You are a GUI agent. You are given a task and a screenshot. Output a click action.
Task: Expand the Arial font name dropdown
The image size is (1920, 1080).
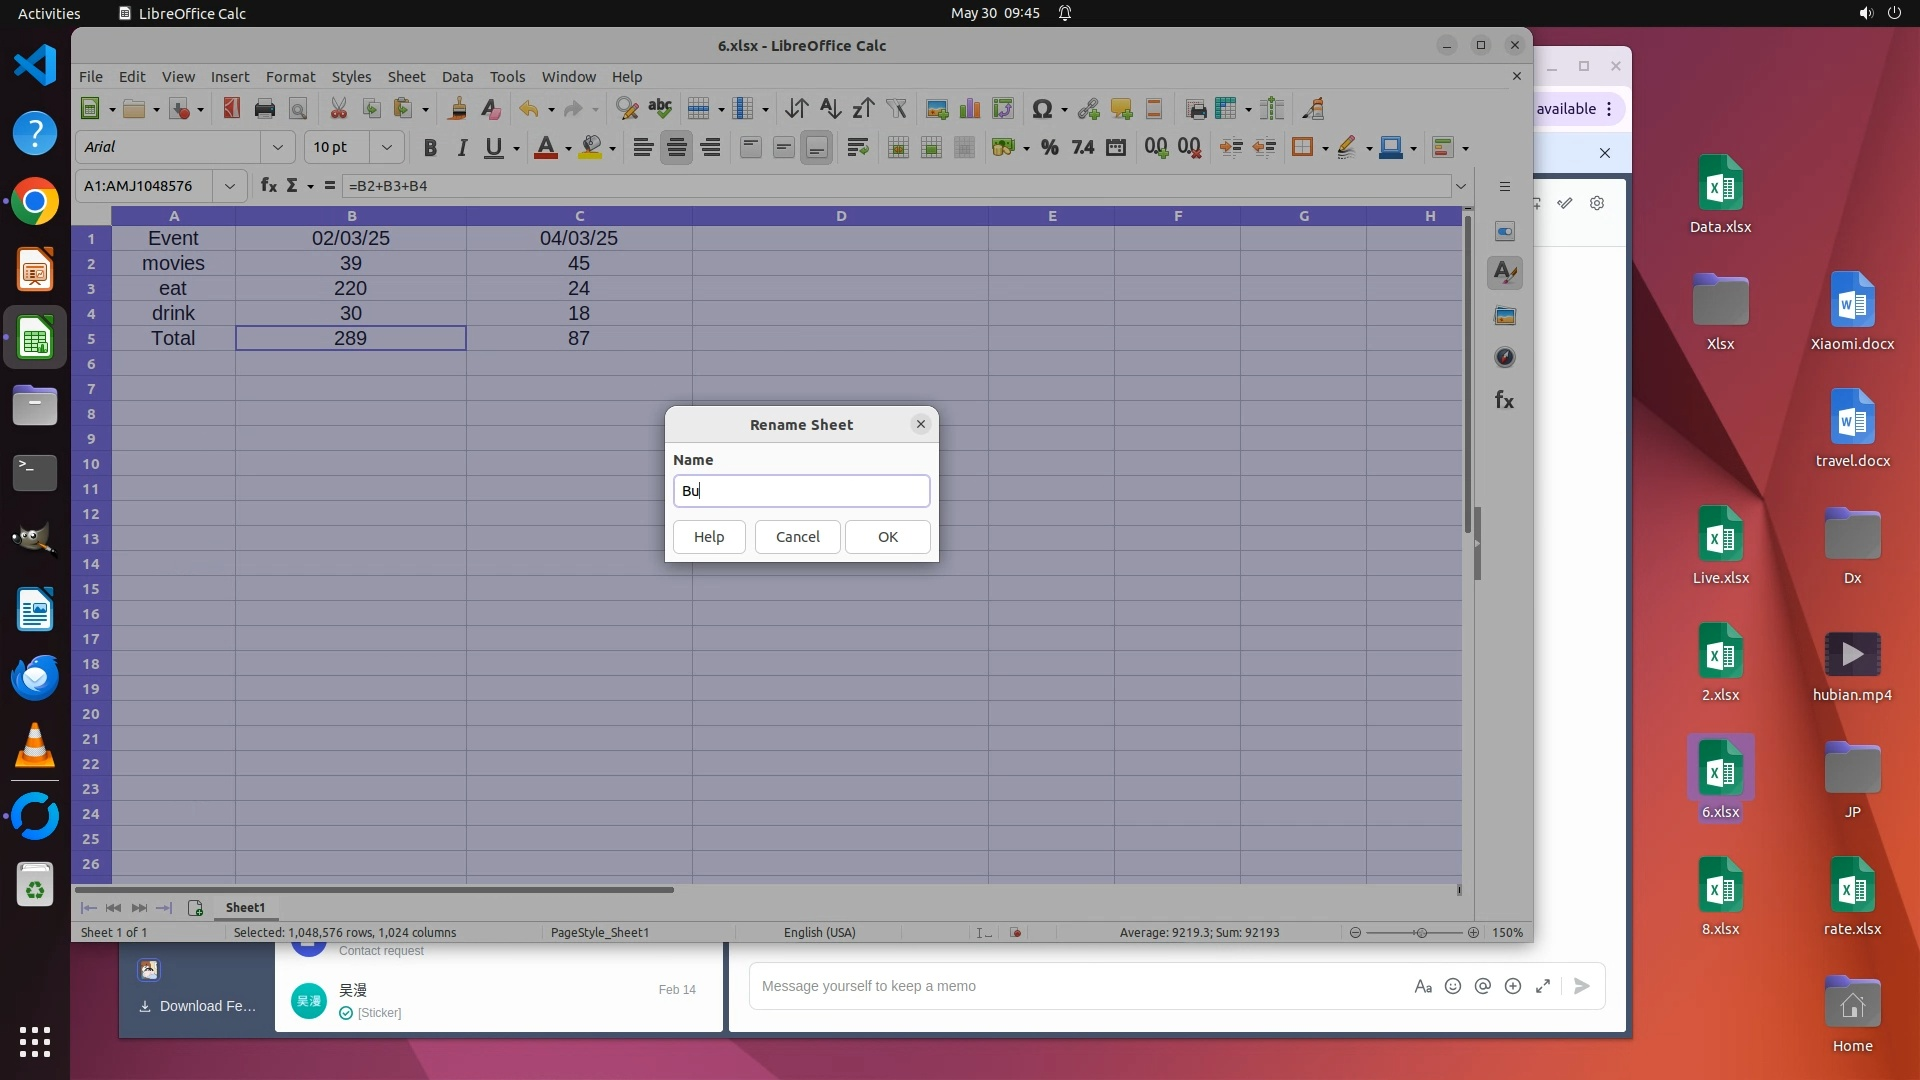(x=277, y=148)
